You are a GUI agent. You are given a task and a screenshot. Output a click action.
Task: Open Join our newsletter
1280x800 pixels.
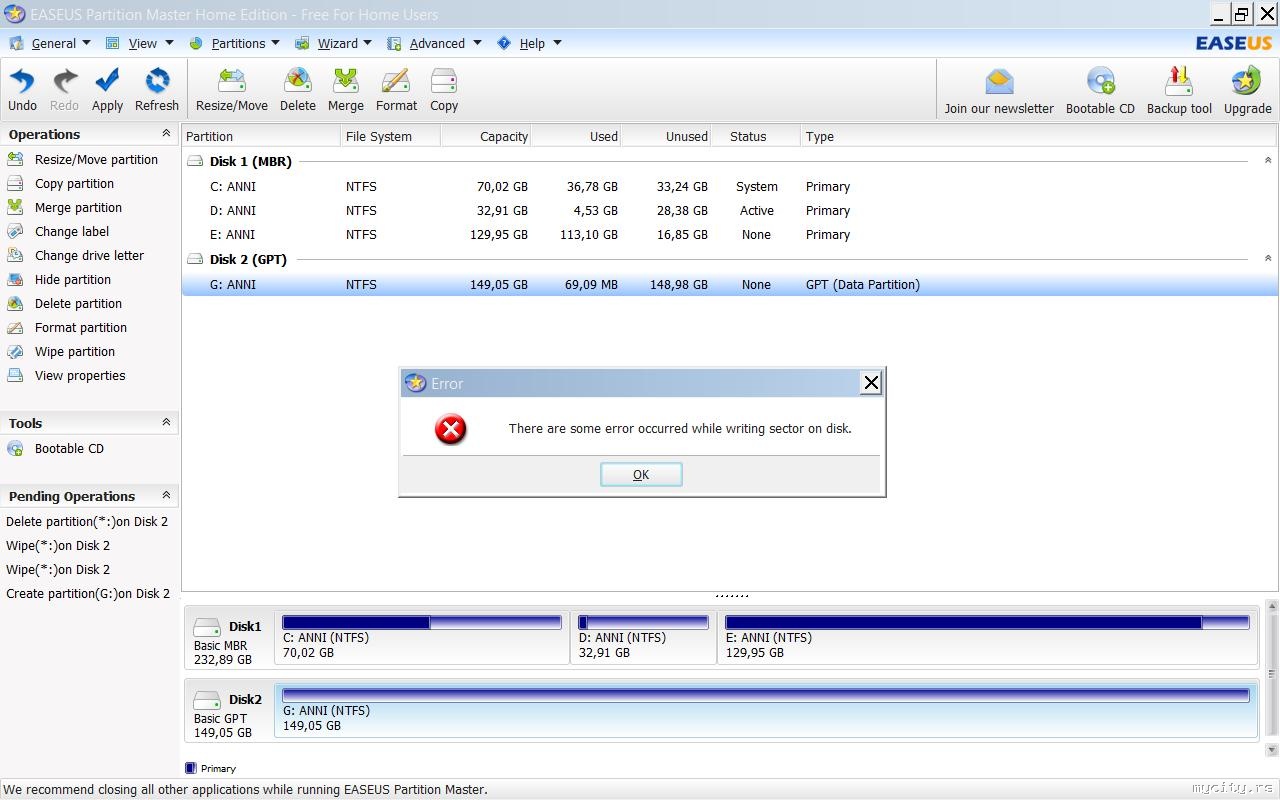tap(999, 92)
